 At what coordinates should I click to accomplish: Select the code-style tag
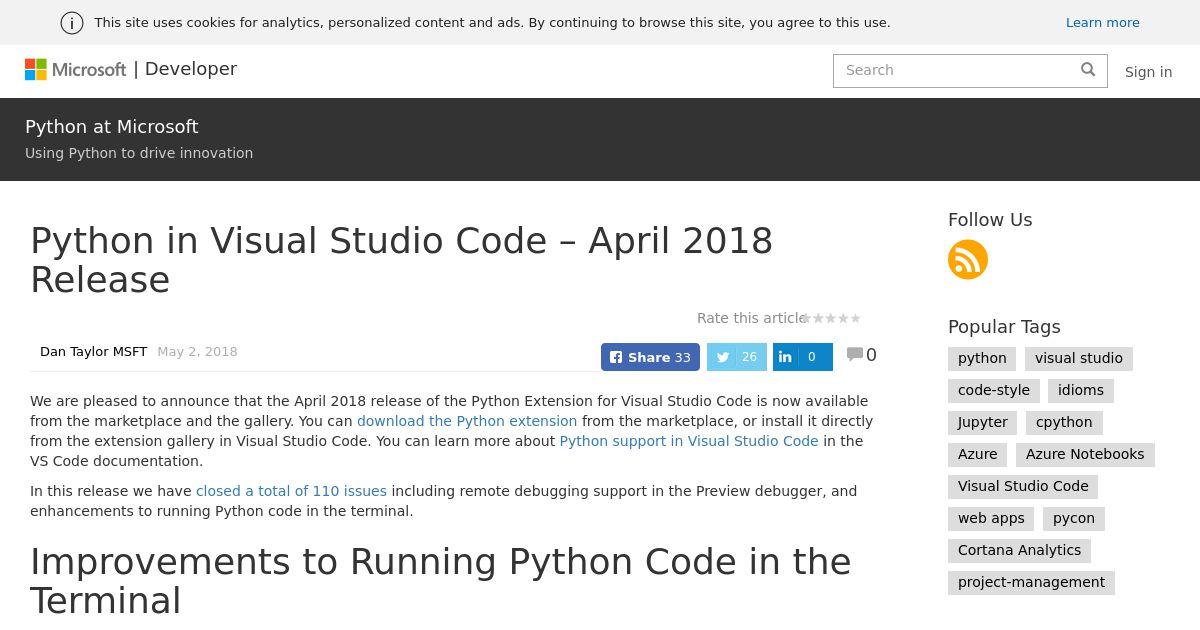pyautogui.click(x=994, y=390)
